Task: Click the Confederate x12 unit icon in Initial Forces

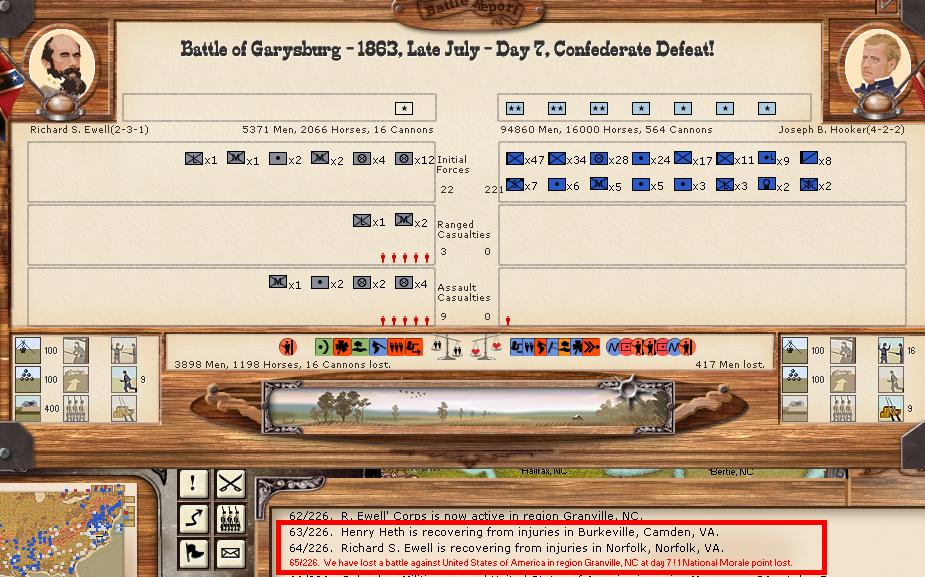Action: (404, 159)
